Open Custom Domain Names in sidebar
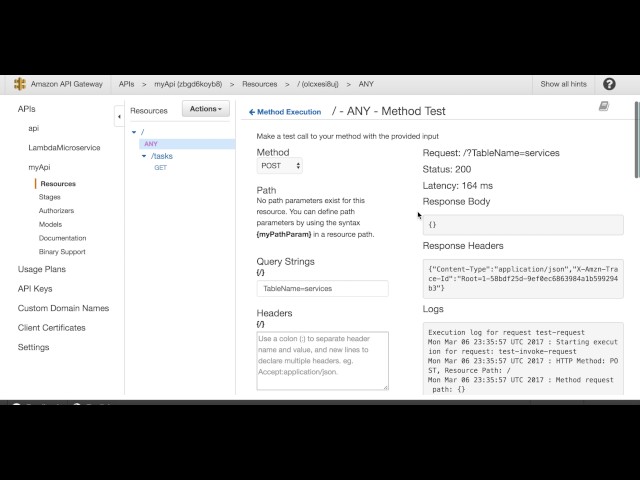 tap(63, 308)
